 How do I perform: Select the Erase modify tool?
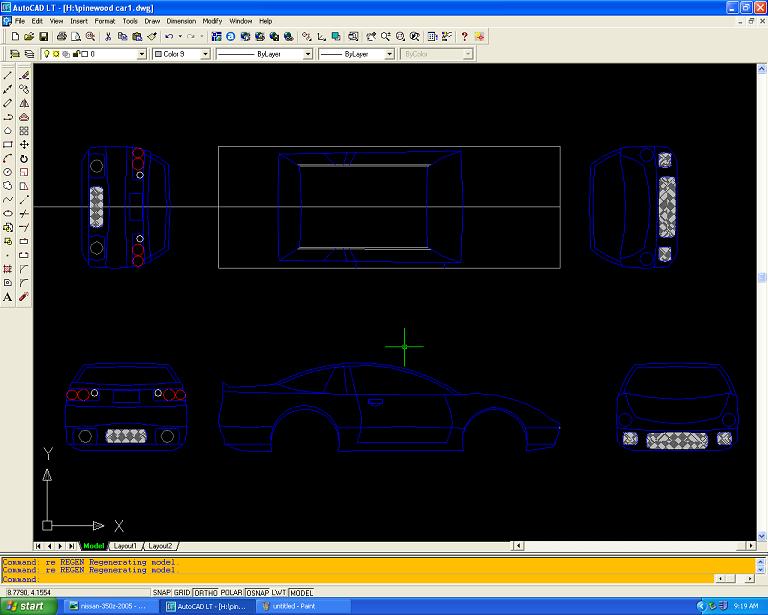pyautogui.click(x=24, y=75)
